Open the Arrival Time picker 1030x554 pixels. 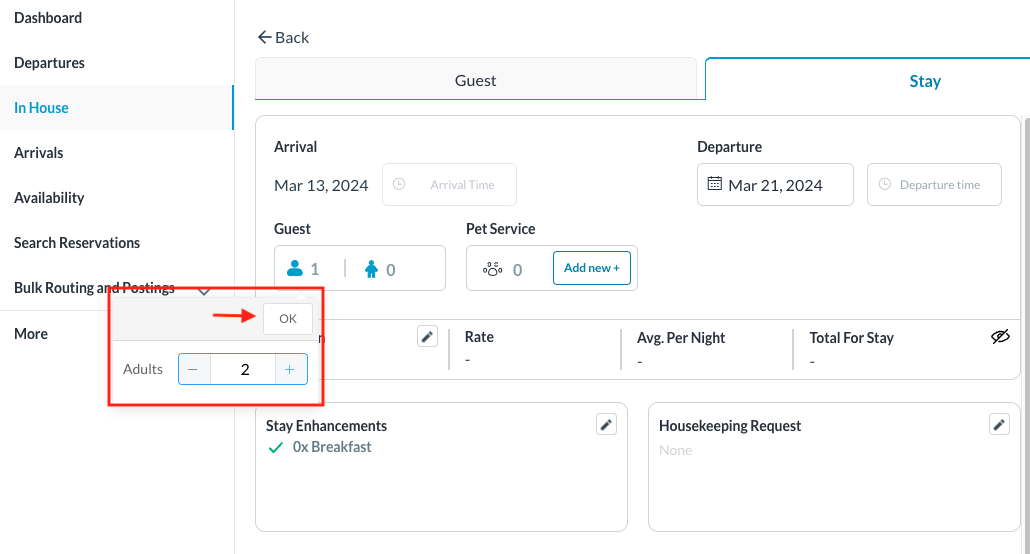450,185
